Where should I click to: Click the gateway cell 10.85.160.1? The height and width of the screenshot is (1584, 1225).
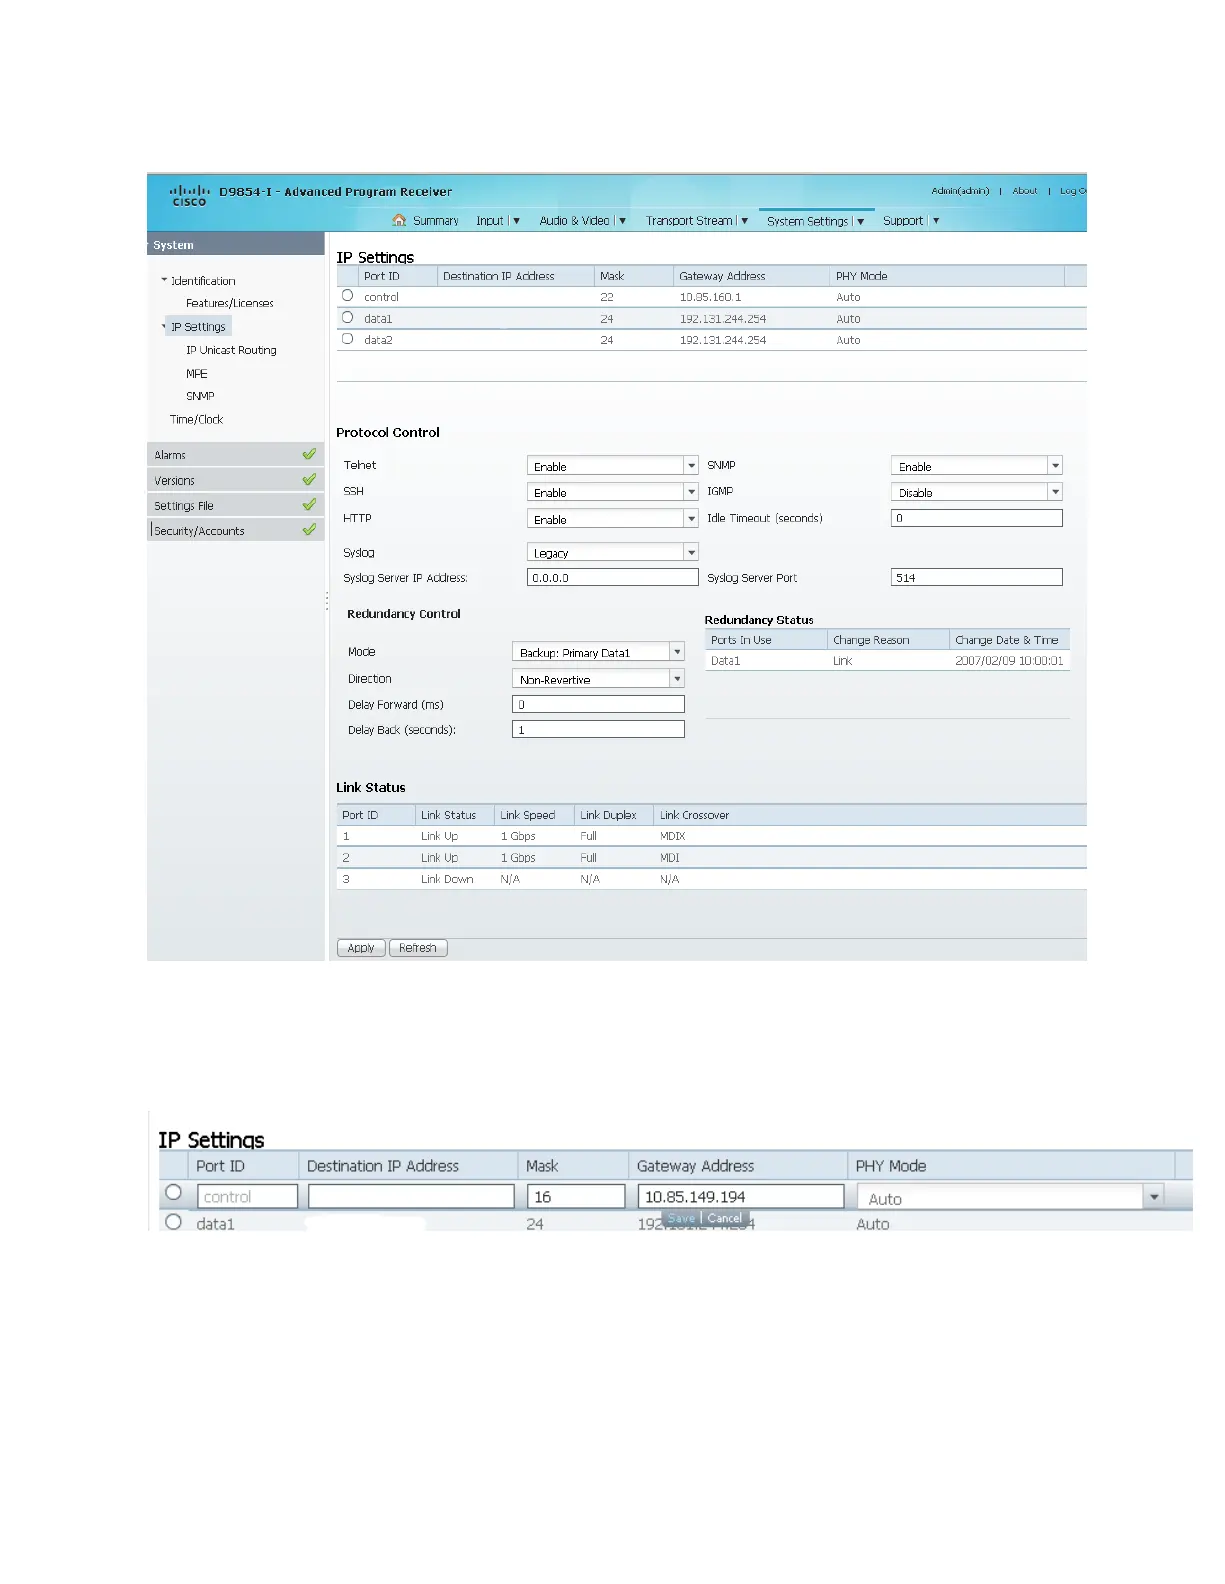(710, 297)
